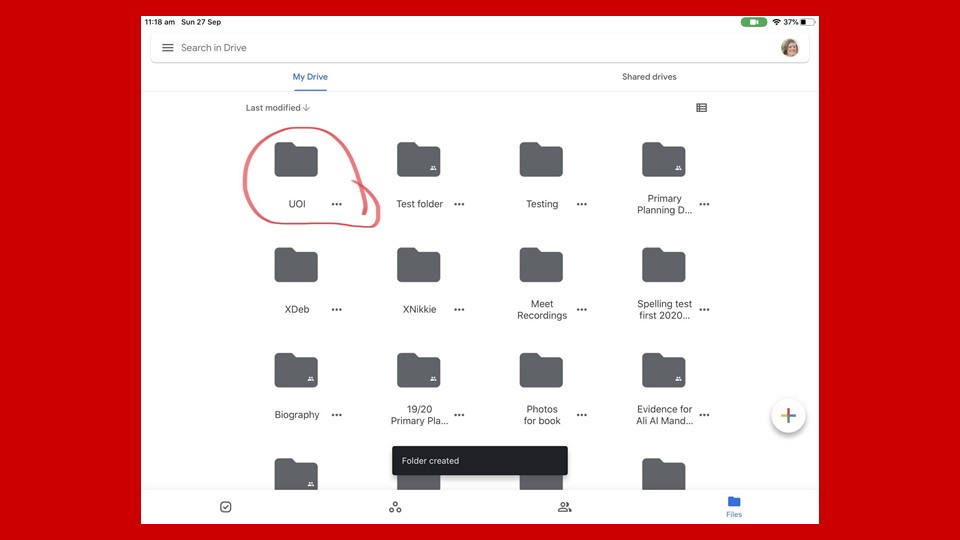960x540 pixels.
Task: Open more options for Testing folder
Action: coord(581,204)
